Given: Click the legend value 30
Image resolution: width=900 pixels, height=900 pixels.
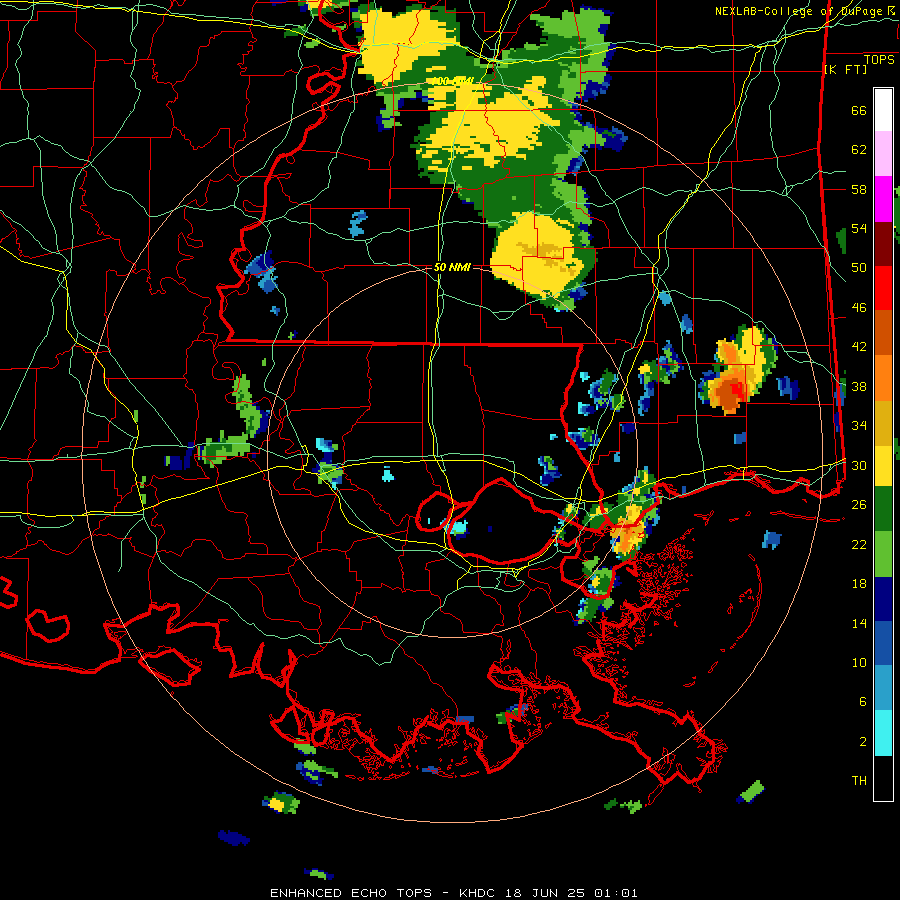Looking at the screenshot, I should pos(859,465).
